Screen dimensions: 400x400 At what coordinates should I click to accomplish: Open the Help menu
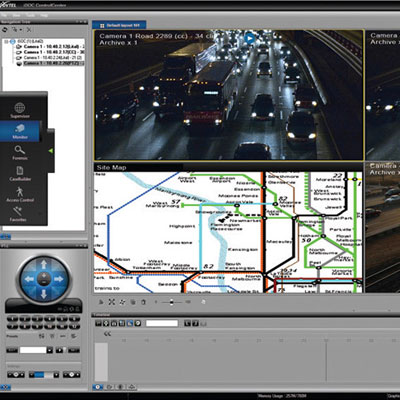44,15
